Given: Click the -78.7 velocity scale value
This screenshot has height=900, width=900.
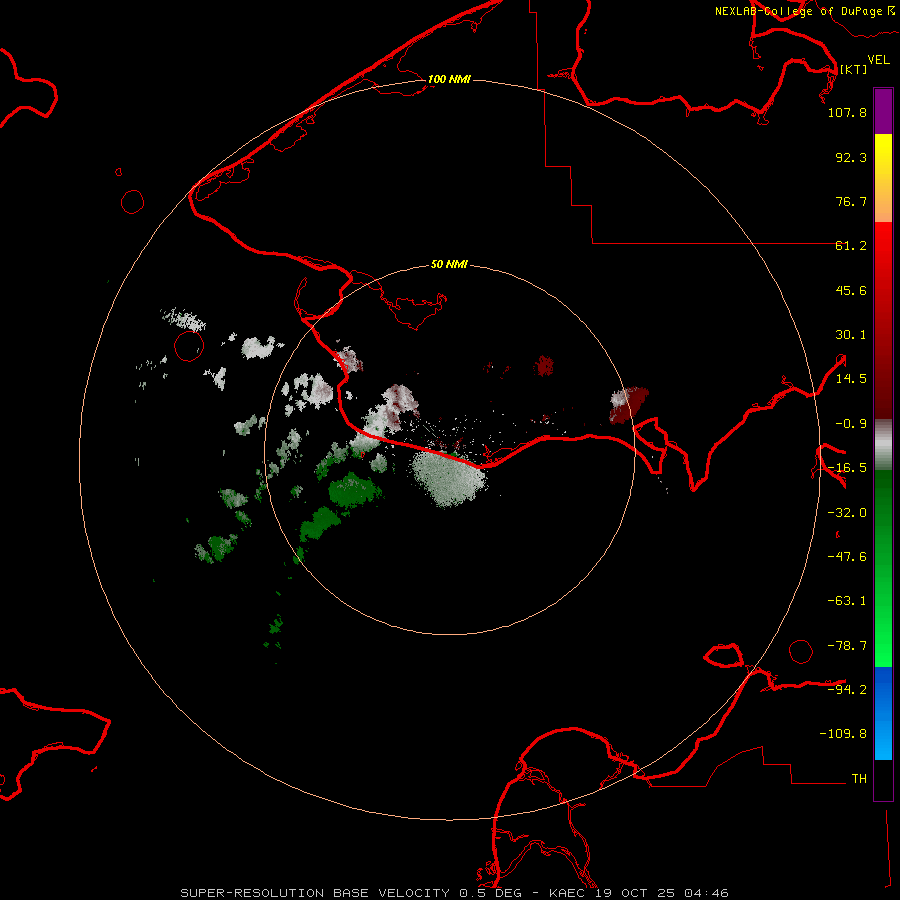Looking at the screenshot, I should [x=847, y=646].
